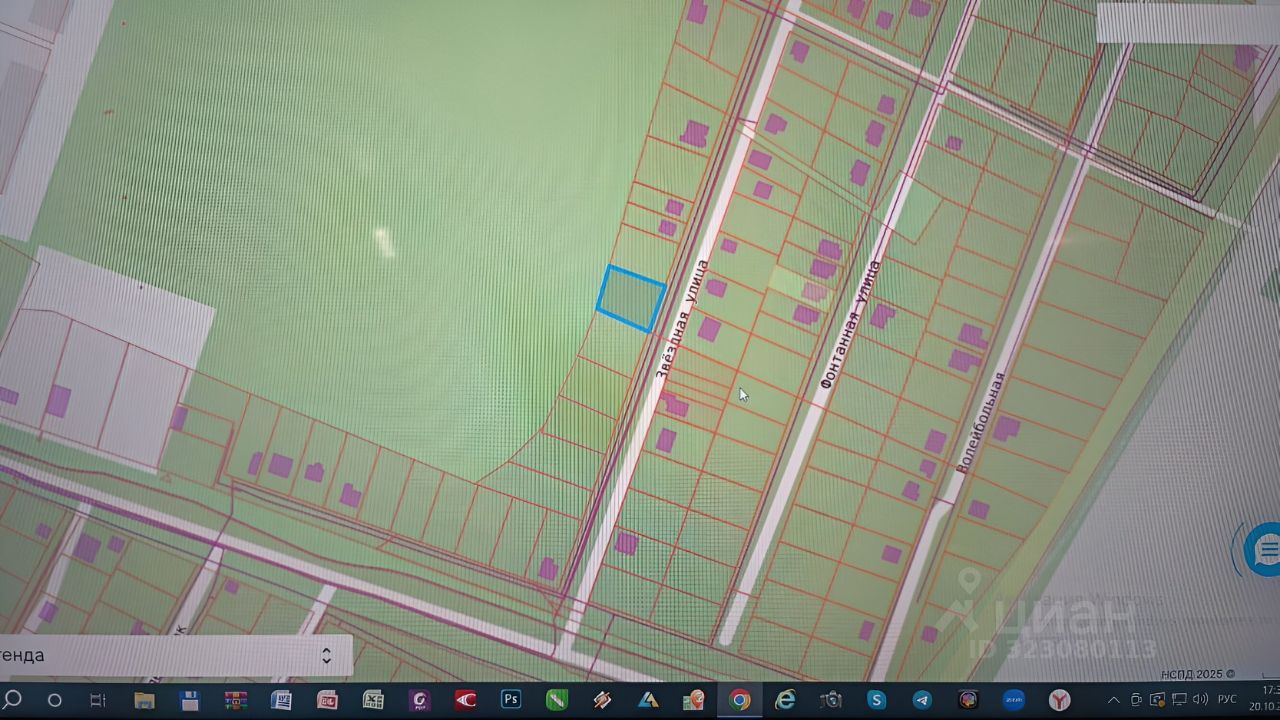Open the triangle-logo app on taskbar

click(648, 700)
